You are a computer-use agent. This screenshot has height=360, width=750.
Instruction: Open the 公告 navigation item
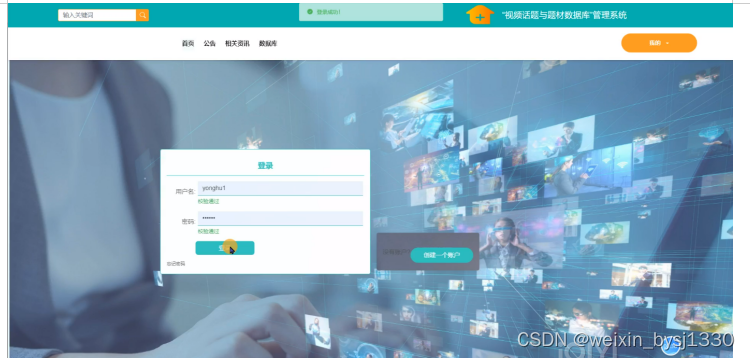pyautogui.click(x=210, y=44)
